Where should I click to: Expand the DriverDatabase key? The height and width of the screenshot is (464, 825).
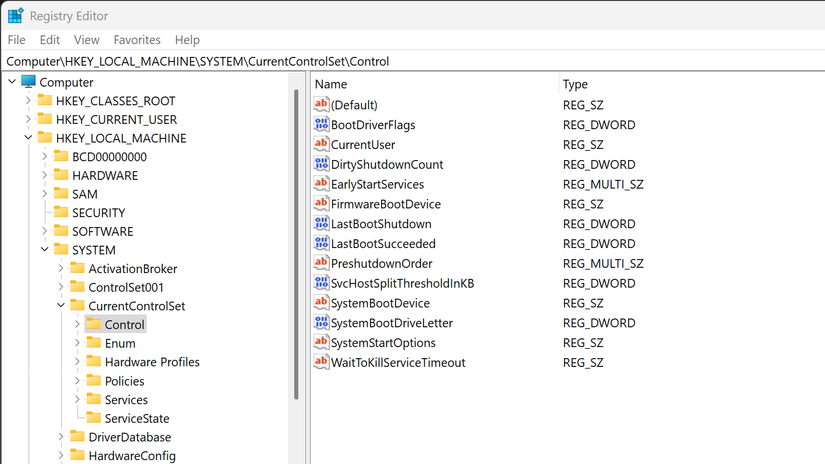61,437
